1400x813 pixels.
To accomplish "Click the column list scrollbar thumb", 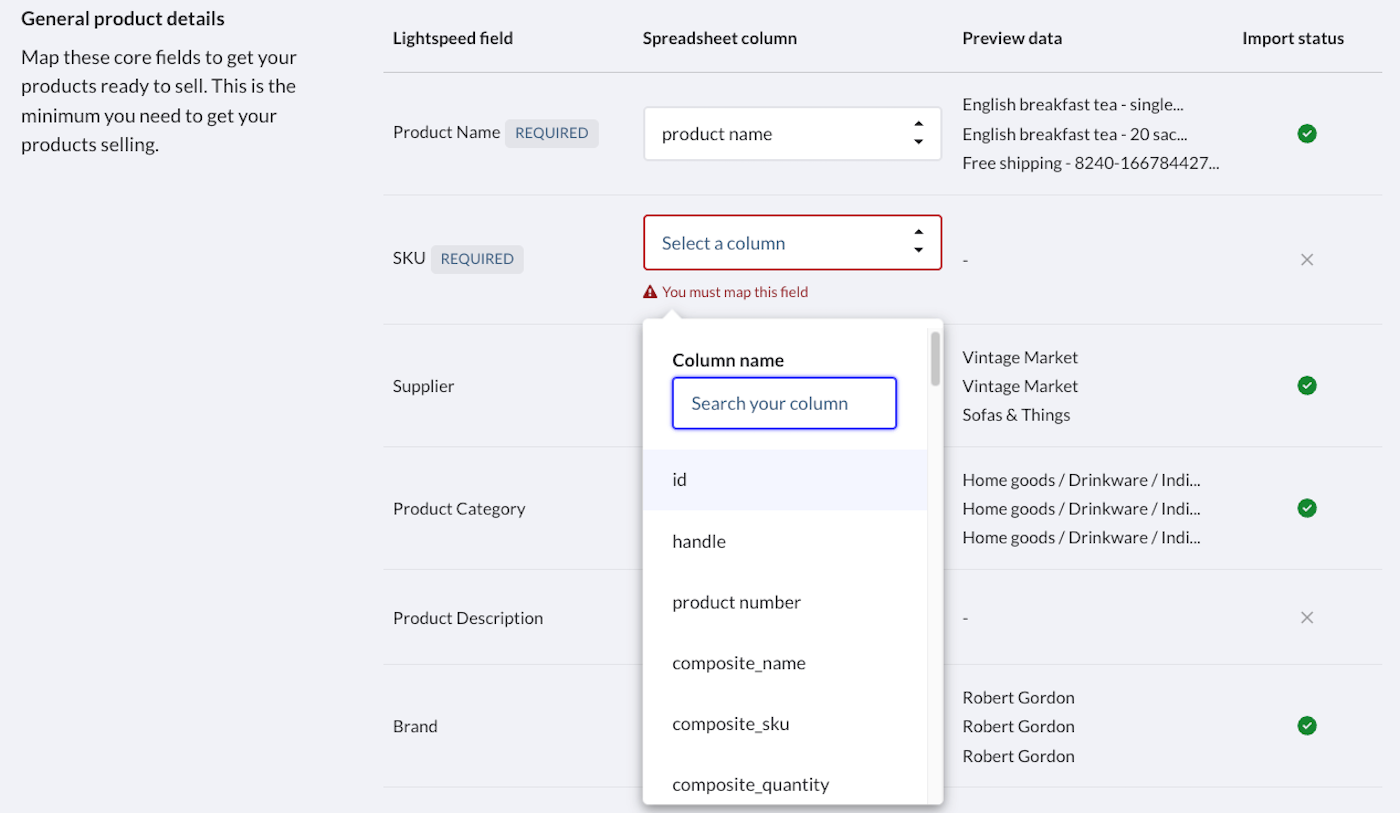I will point(935,359).
